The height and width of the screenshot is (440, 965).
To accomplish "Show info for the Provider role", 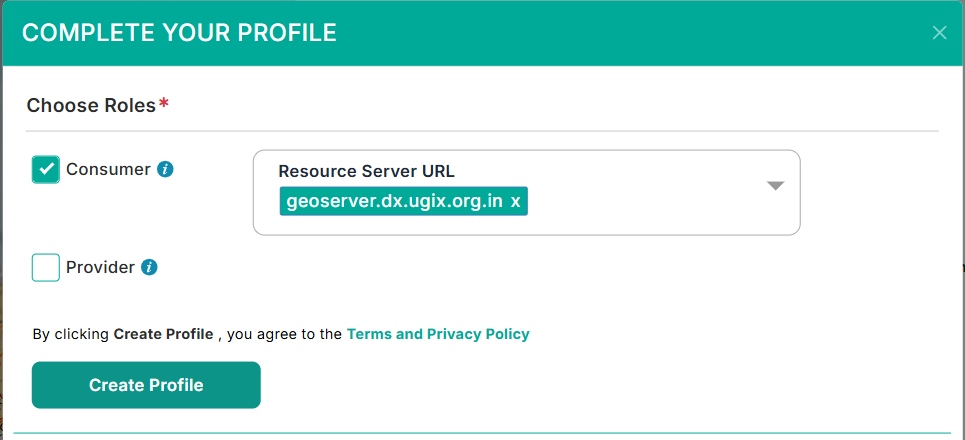I will pos(149,267).
